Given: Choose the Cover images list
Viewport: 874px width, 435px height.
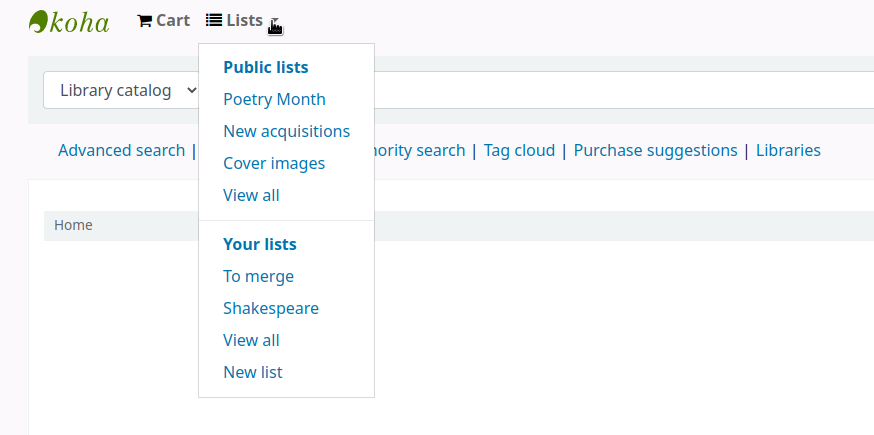Looking at the screenshot, I should pyautogui.click(x=274, y=164).
